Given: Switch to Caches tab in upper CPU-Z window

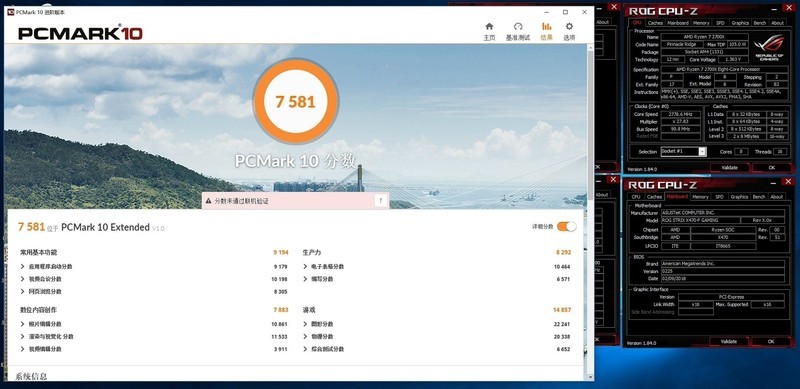Looking at the screenshot, I should (x=655, y=22).
